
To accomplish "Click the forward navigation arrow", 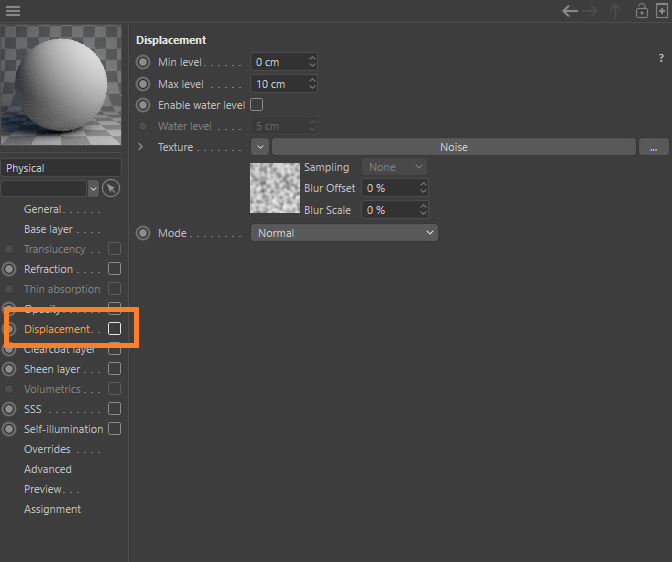I will (x=593, y=11).
